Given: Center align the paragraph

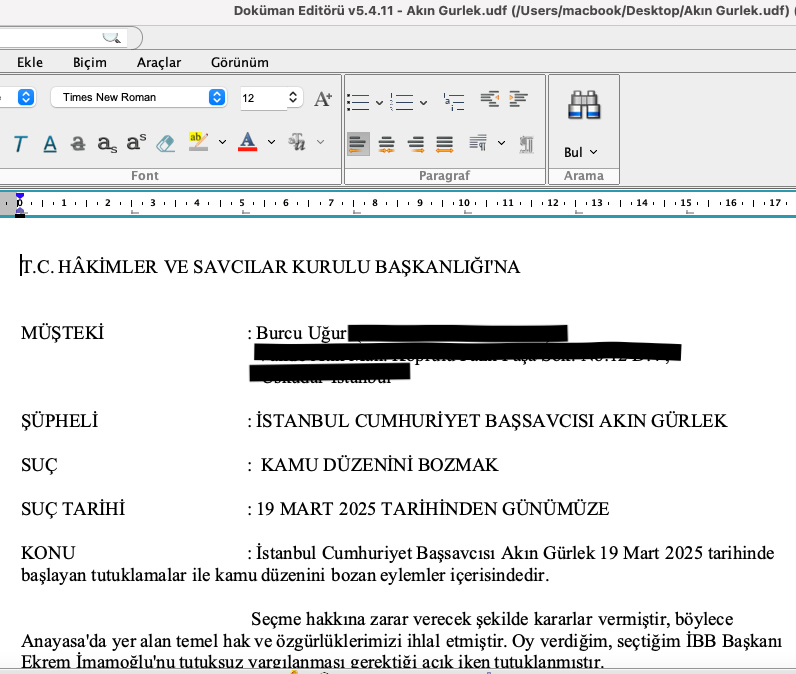Looking at the screenshot, I should [x=387, y=144].
